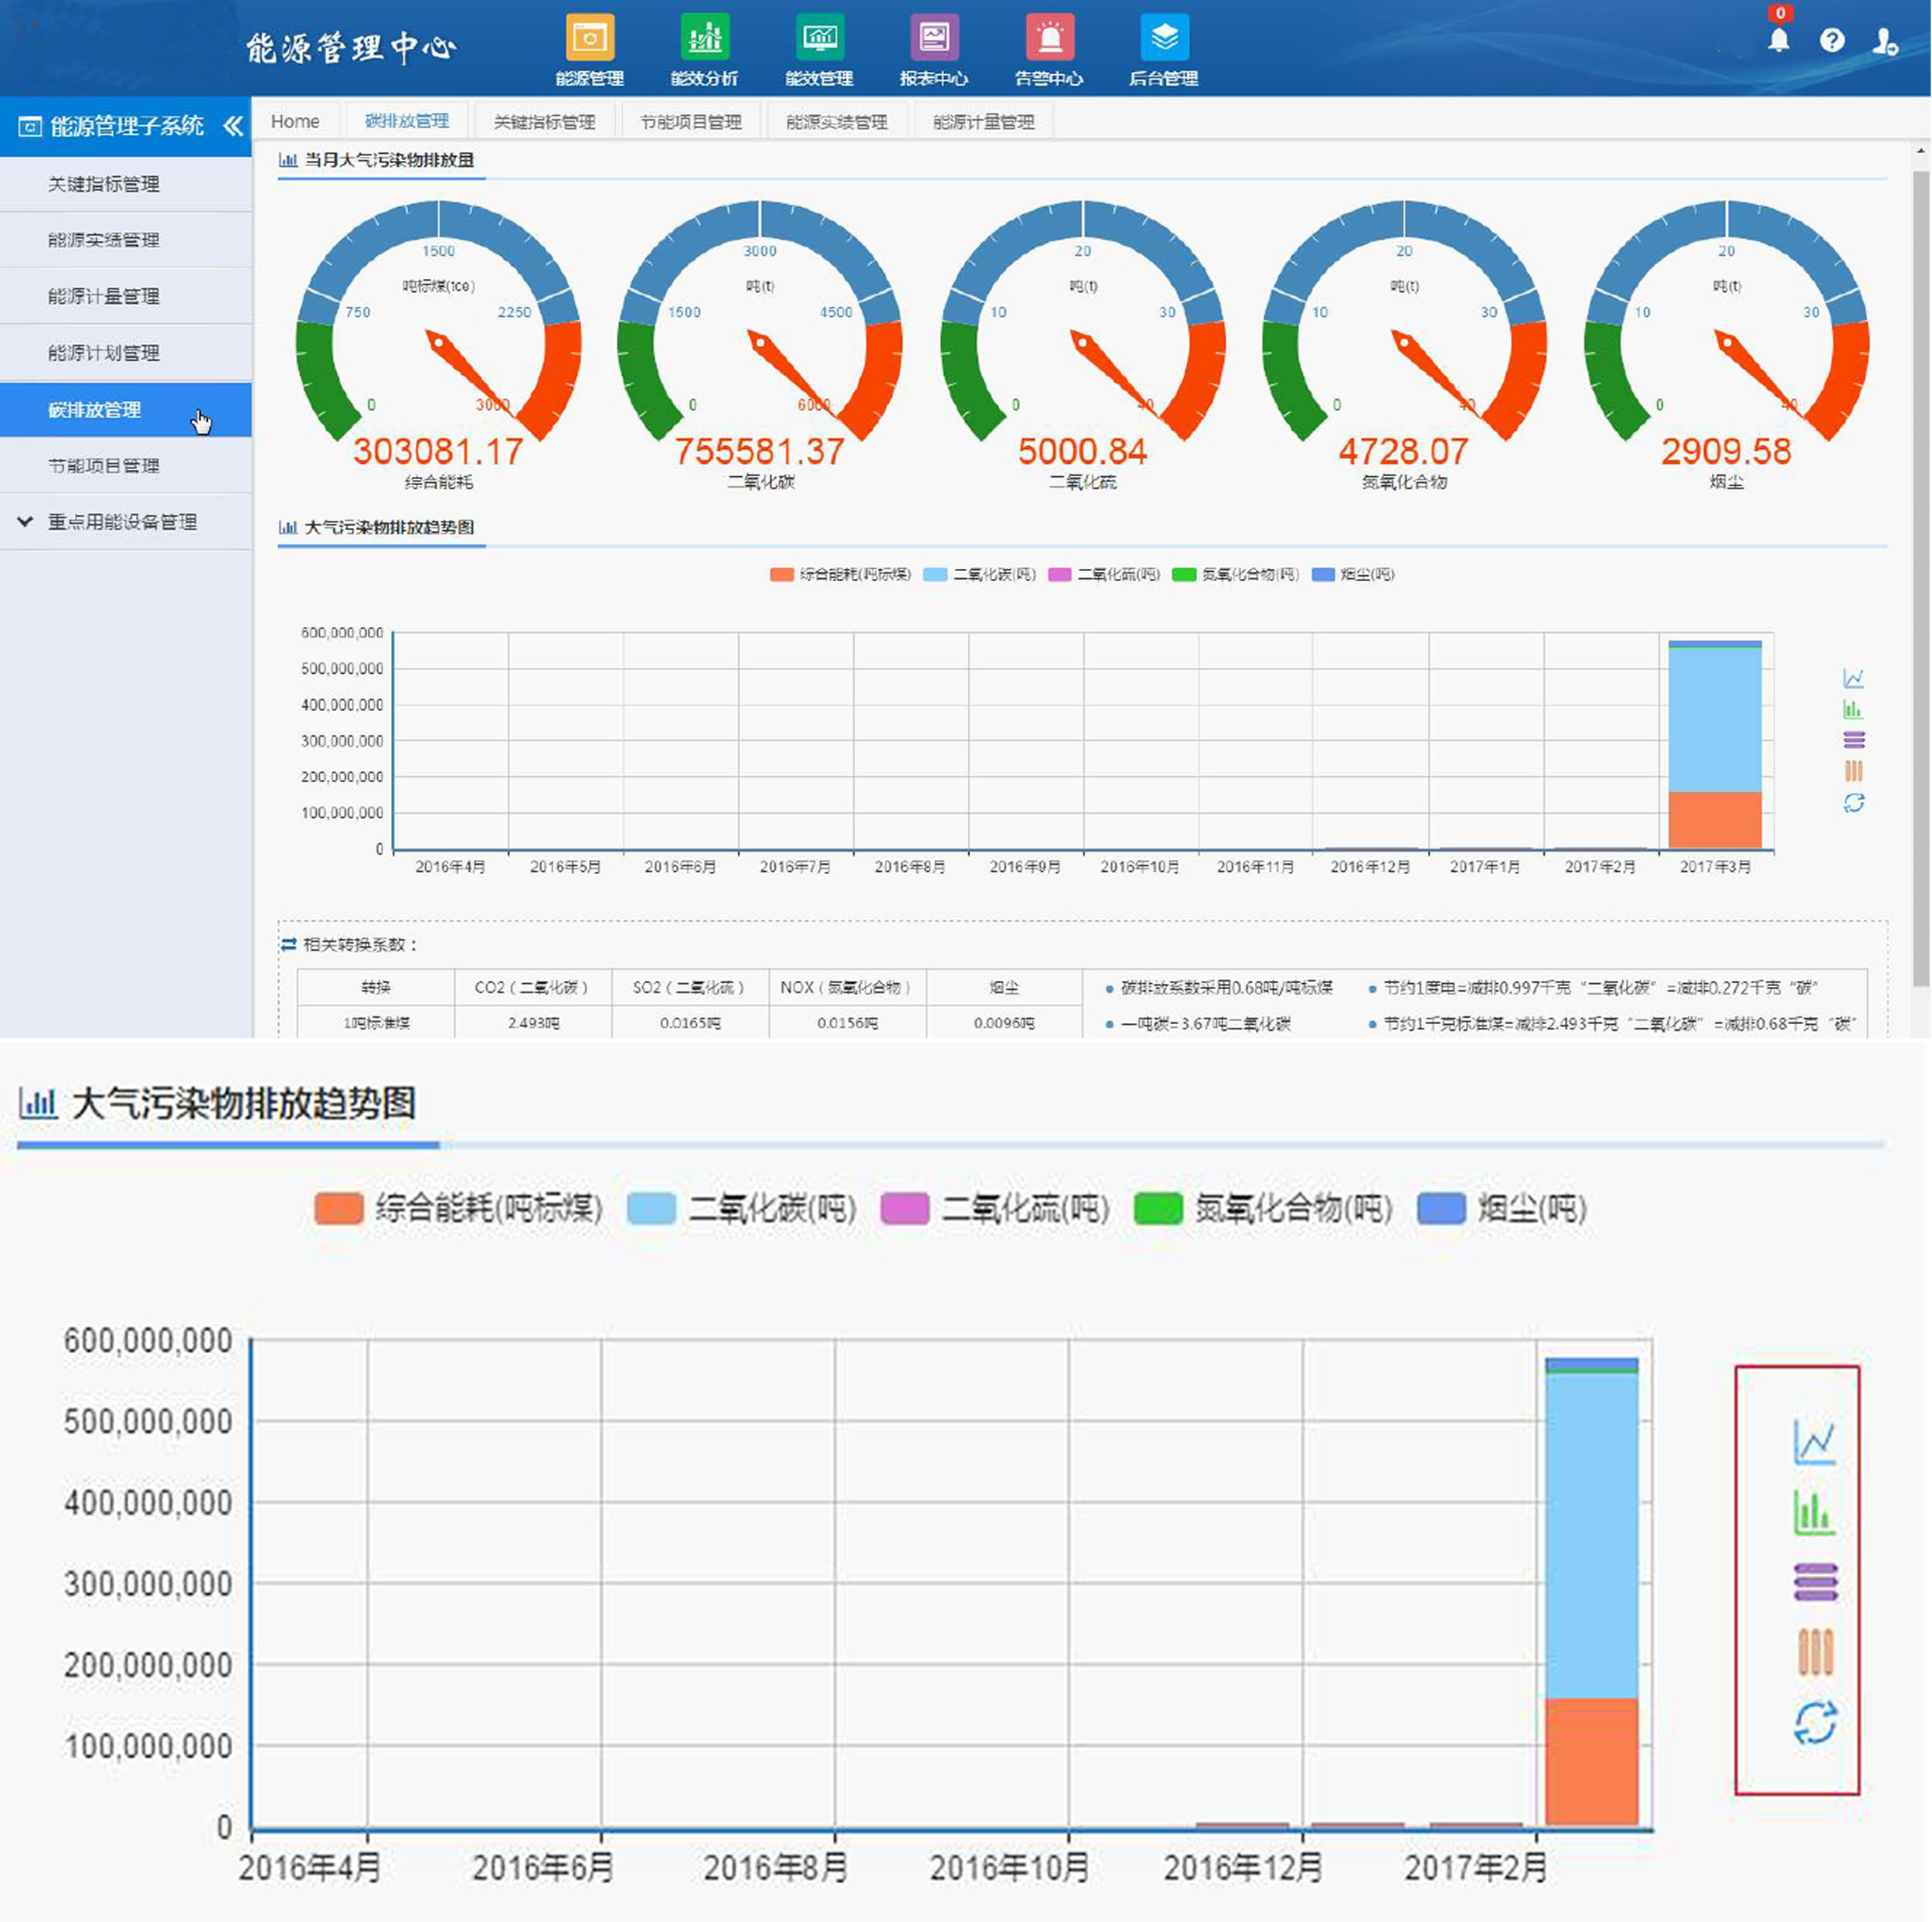This screenshot has height=1922, width=1932.
Task: Click the 0.0165吨 SO2 table cell
Action: tap(690, 1023)
